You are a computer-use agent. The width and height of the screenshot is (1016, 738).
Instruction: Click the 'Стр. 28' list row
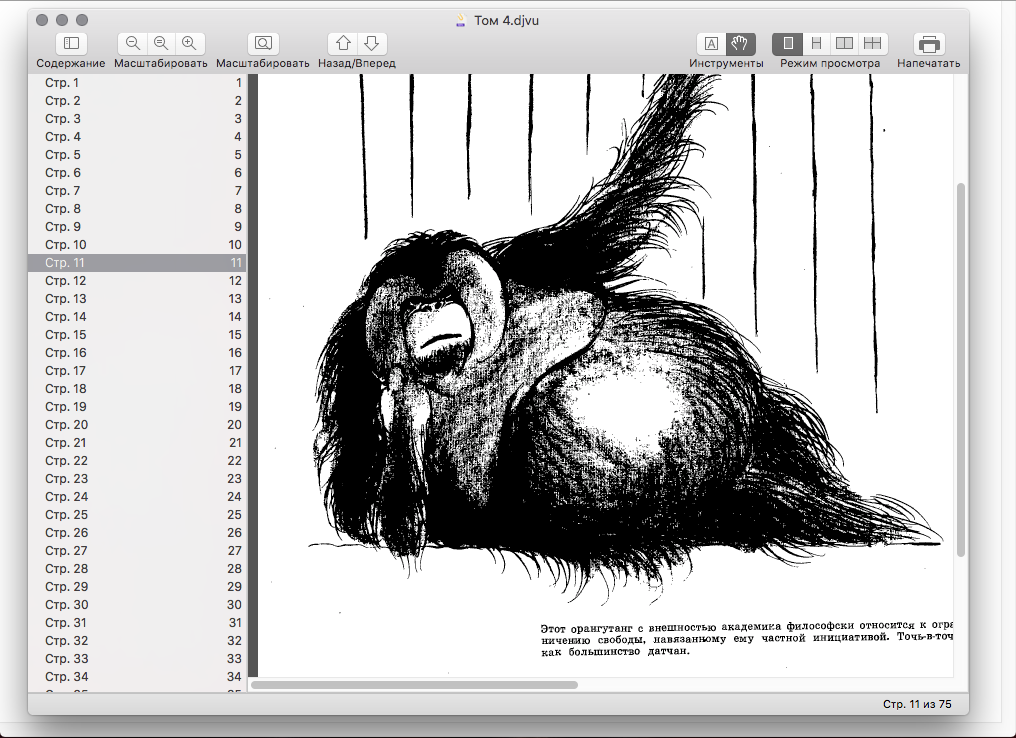tap(137, 568)
